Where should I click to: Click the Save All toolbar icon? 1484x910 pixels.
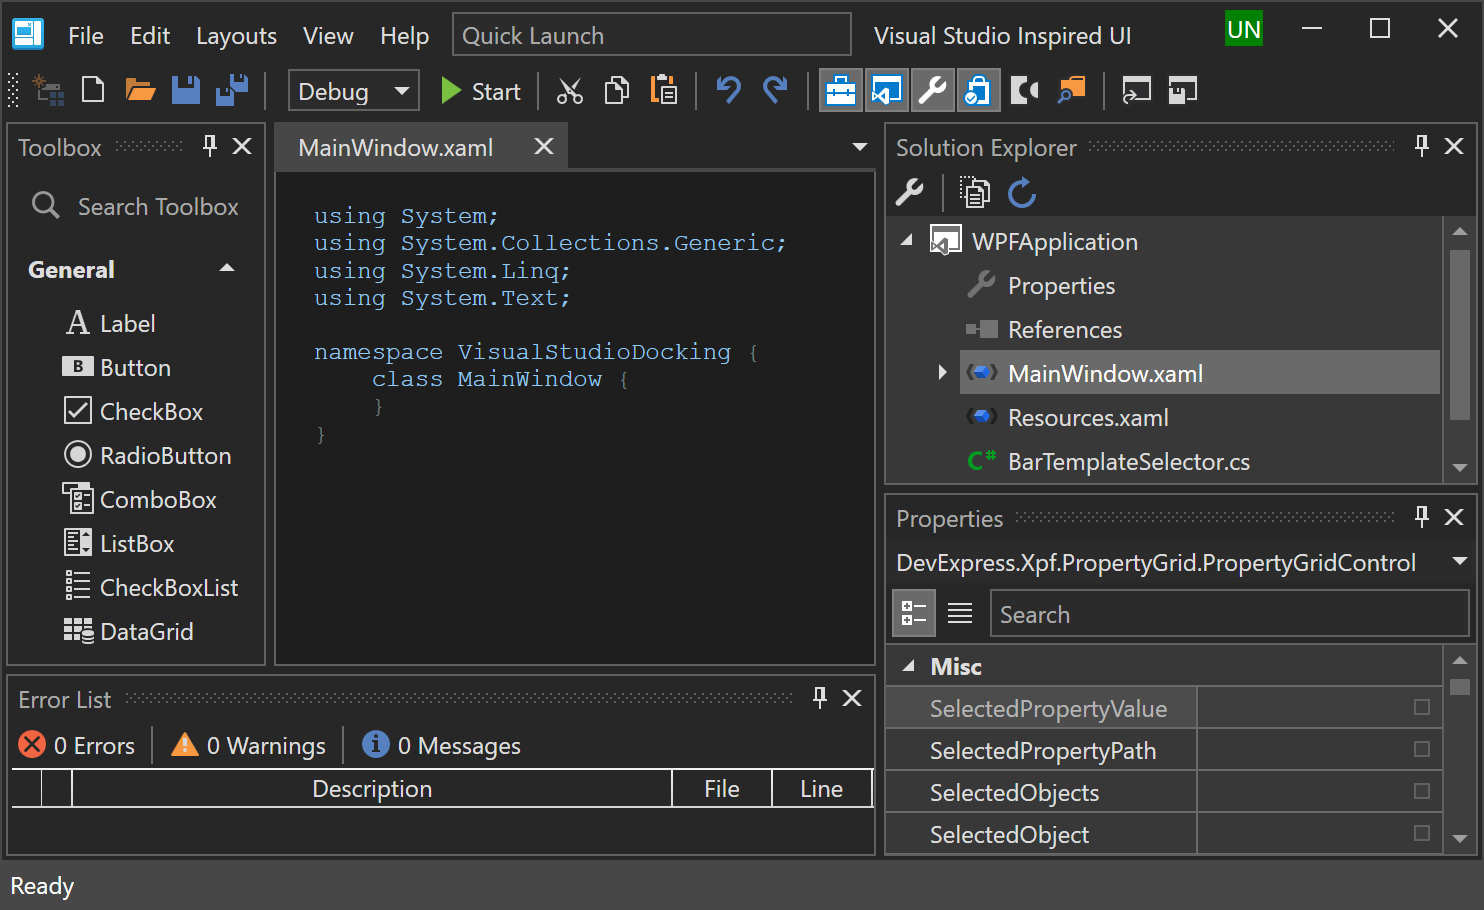click(x=232, y=91)
